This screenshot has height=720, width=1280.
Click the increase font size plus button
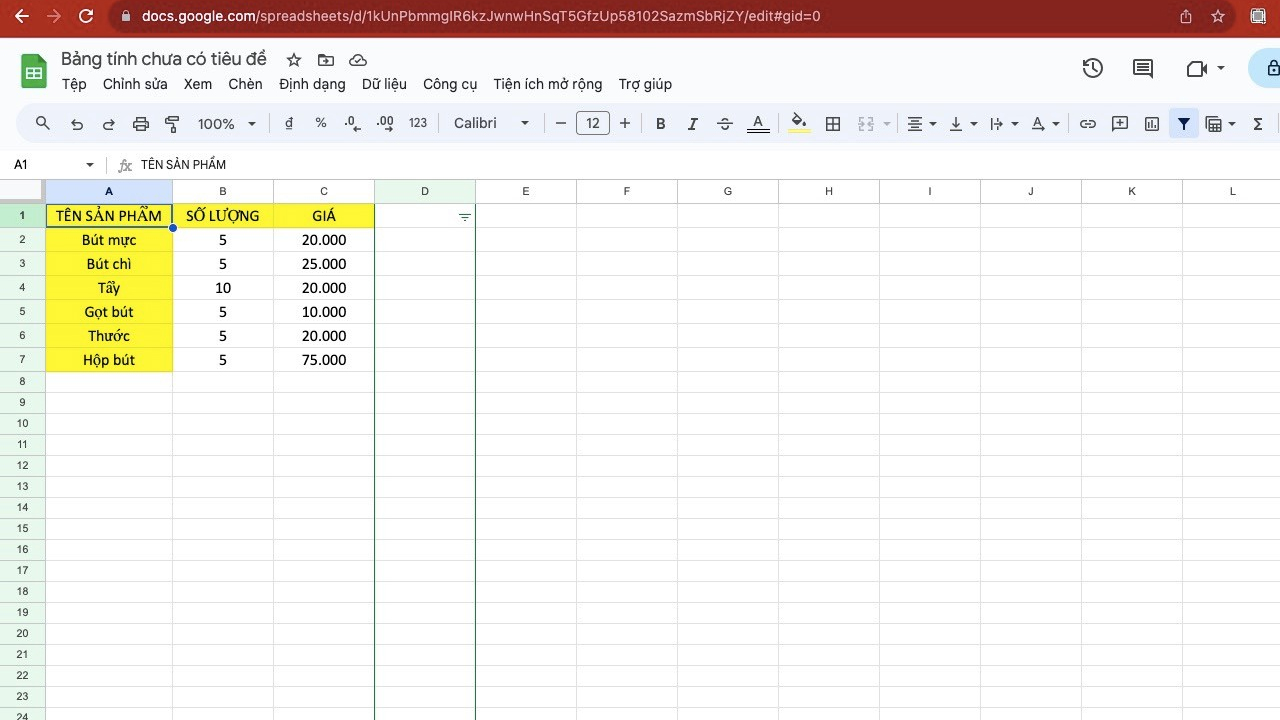pyautogui.click(x=625, y=123)
